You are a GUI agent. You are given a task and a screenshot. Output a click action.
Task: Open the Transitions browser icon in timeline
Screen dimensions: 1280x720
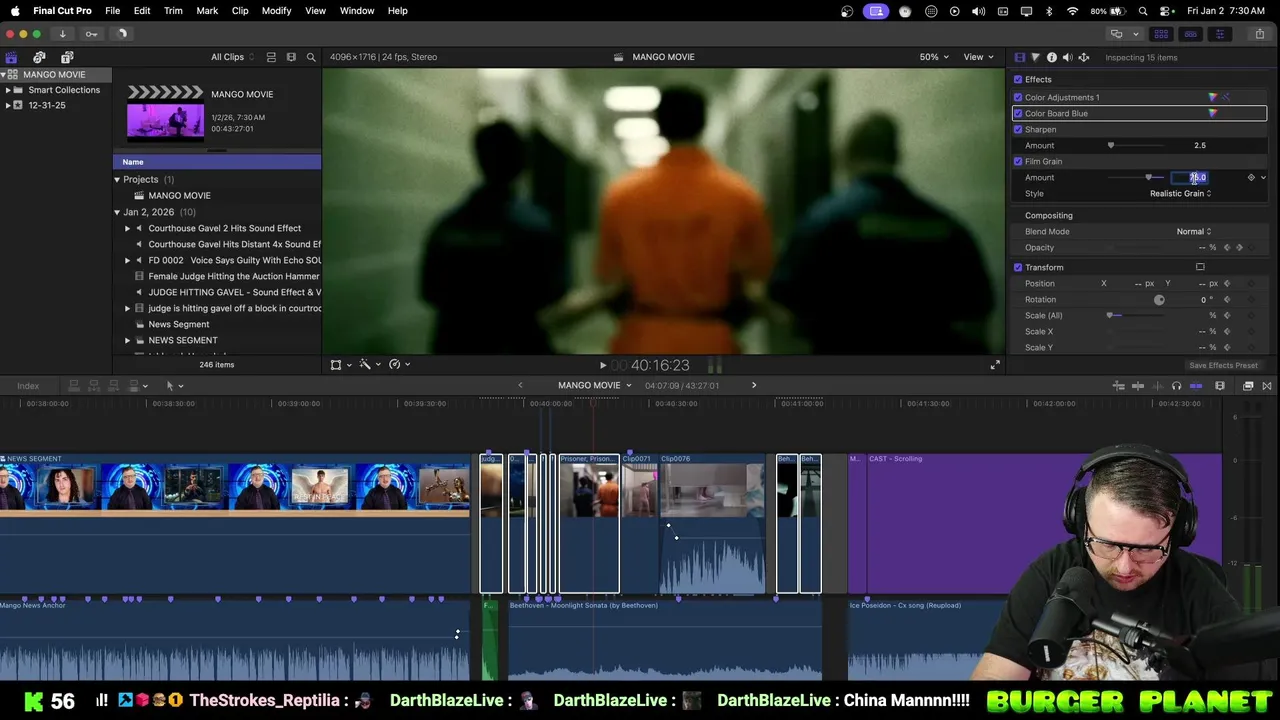1267,386
